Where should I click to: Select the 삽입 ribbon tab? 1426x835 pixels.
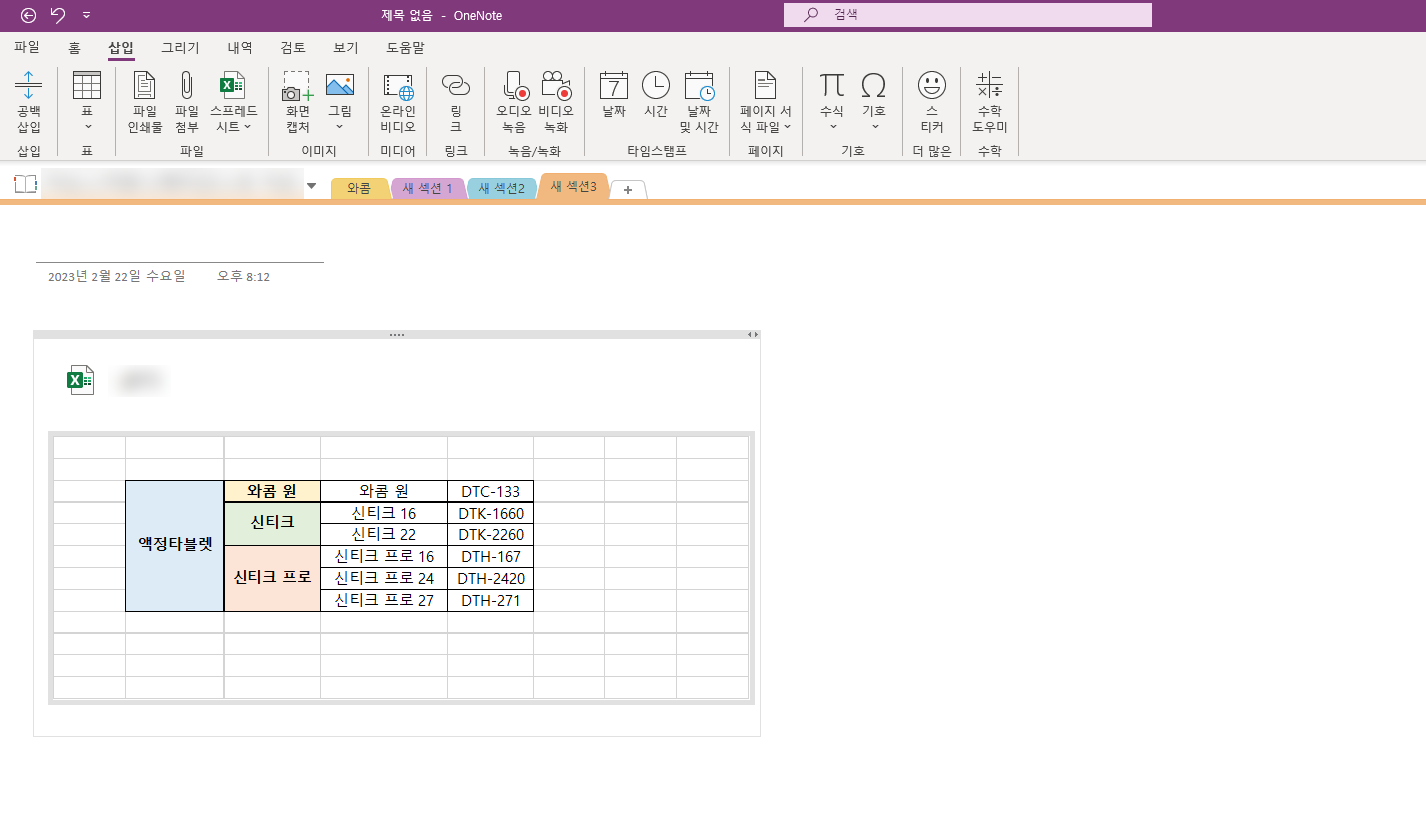point(121,47)
